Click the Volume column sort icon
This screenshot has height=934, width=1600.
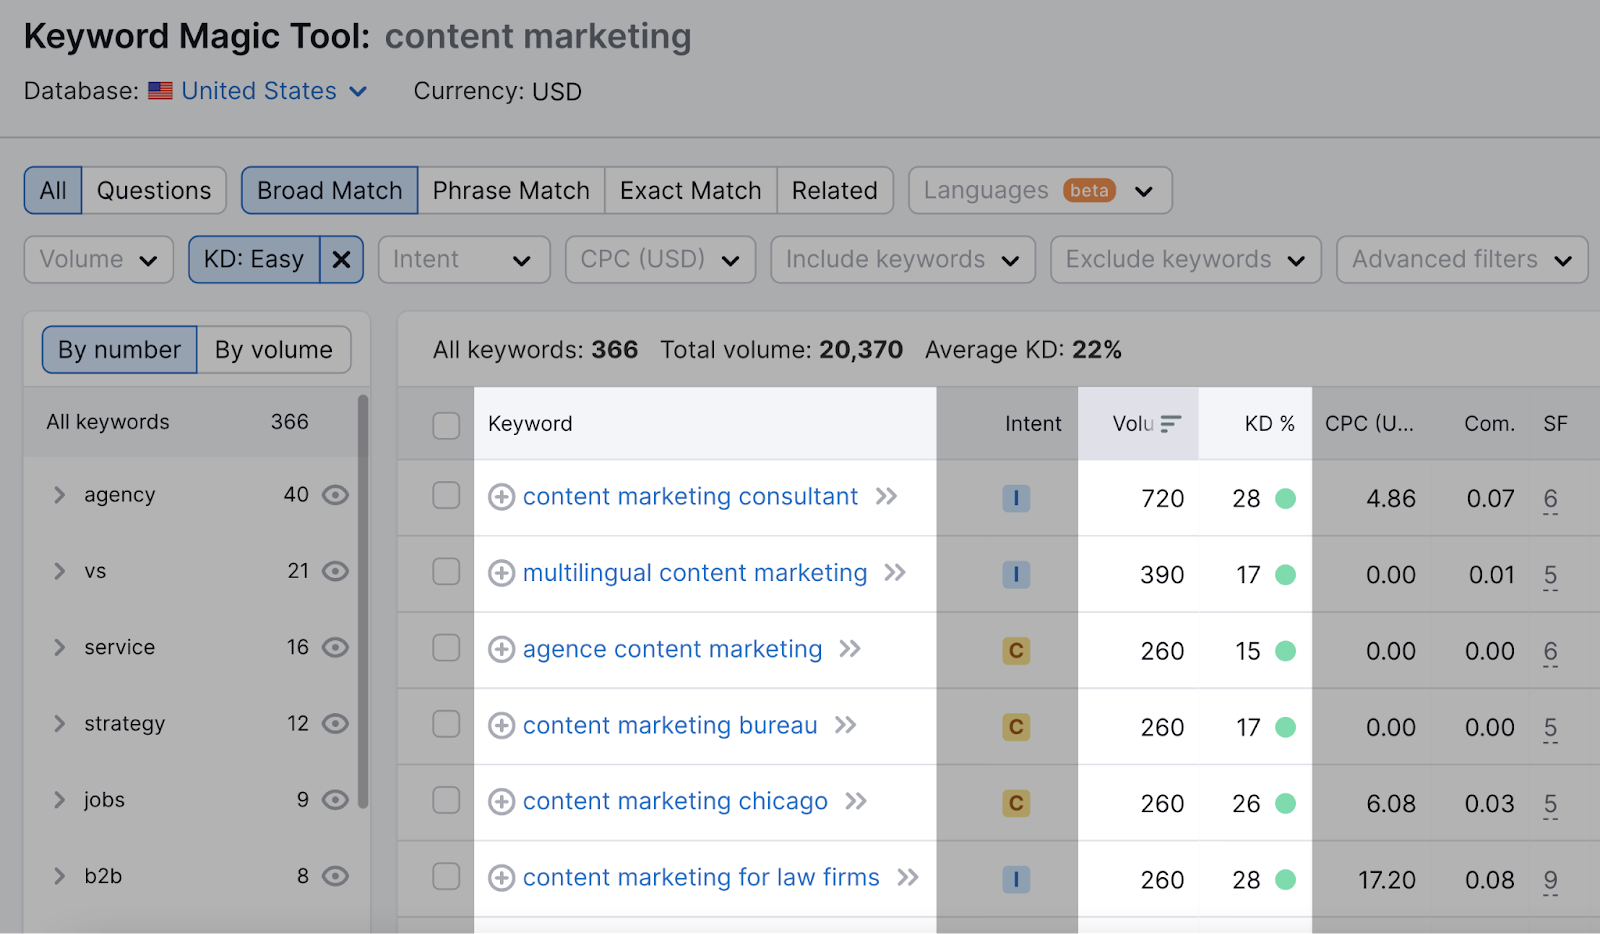point(1171,424)
